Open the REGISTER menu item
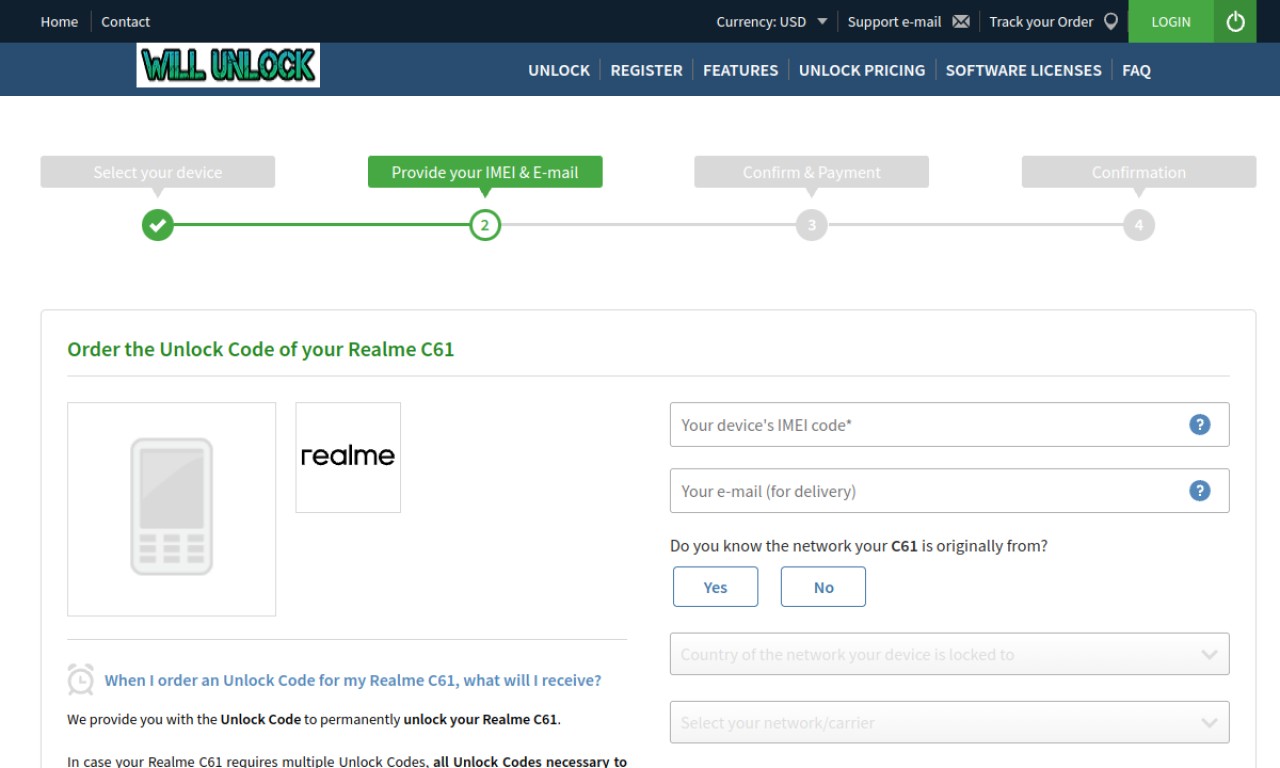The height and width of the screenshot is (768, 1280). [646, 70]
